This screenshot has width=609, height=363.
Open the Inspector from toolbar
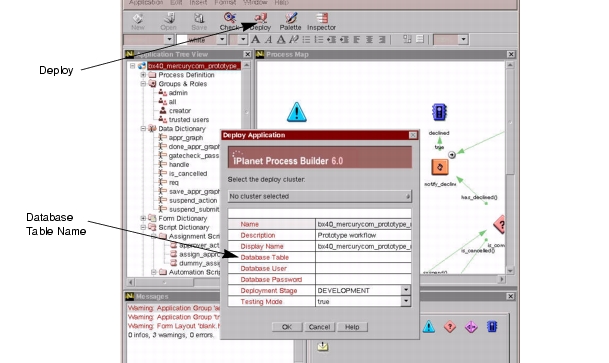click(x=321, y=22)
